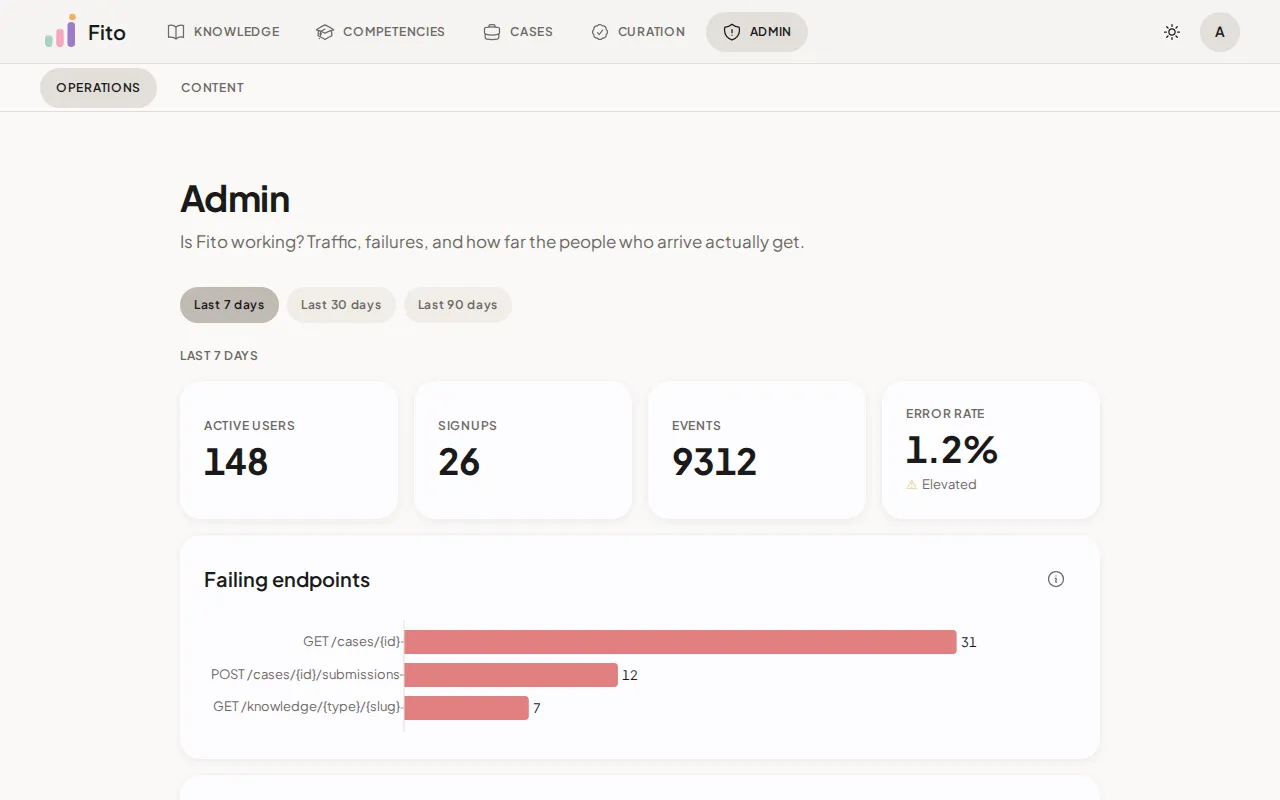Open the user avatar menu 'A'
This screenshot has width=1280, height=800.
1220,32
